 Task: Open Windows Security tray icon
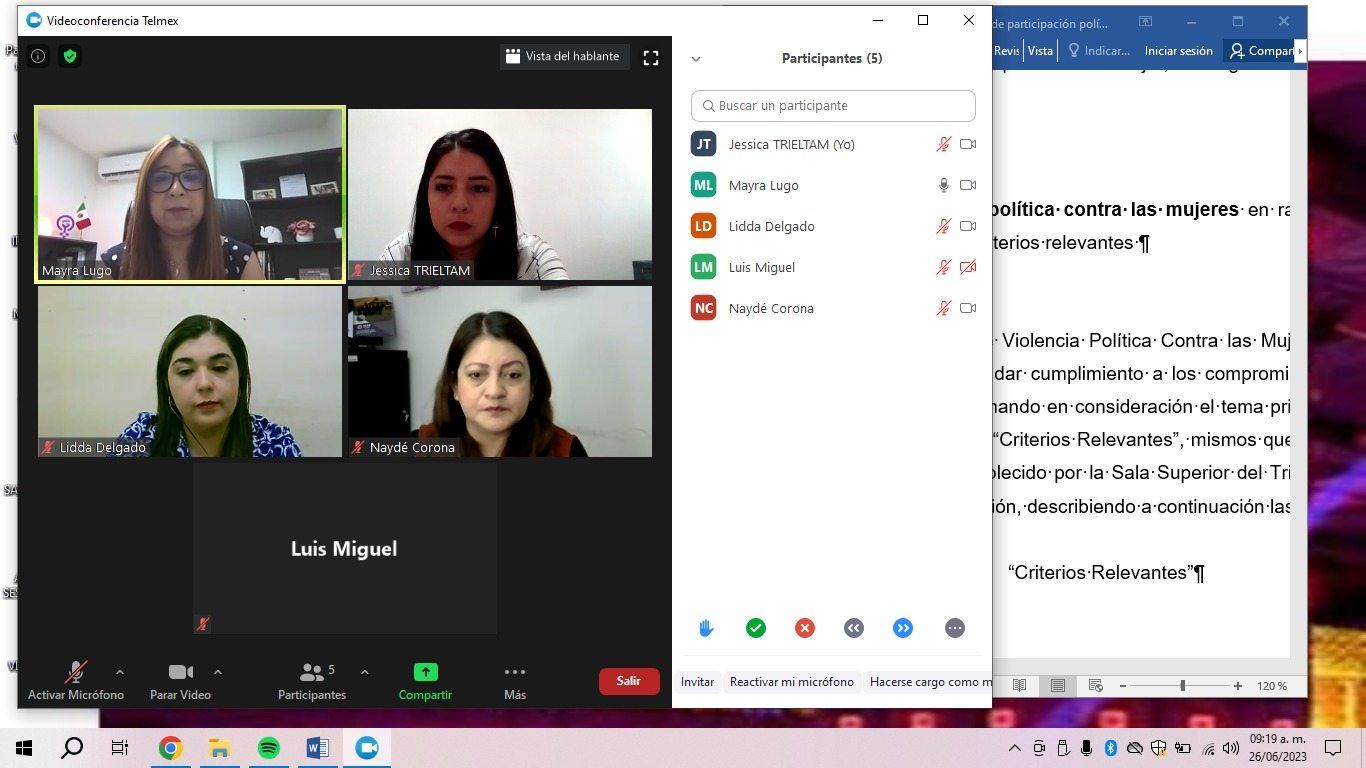click(1158, 748)
